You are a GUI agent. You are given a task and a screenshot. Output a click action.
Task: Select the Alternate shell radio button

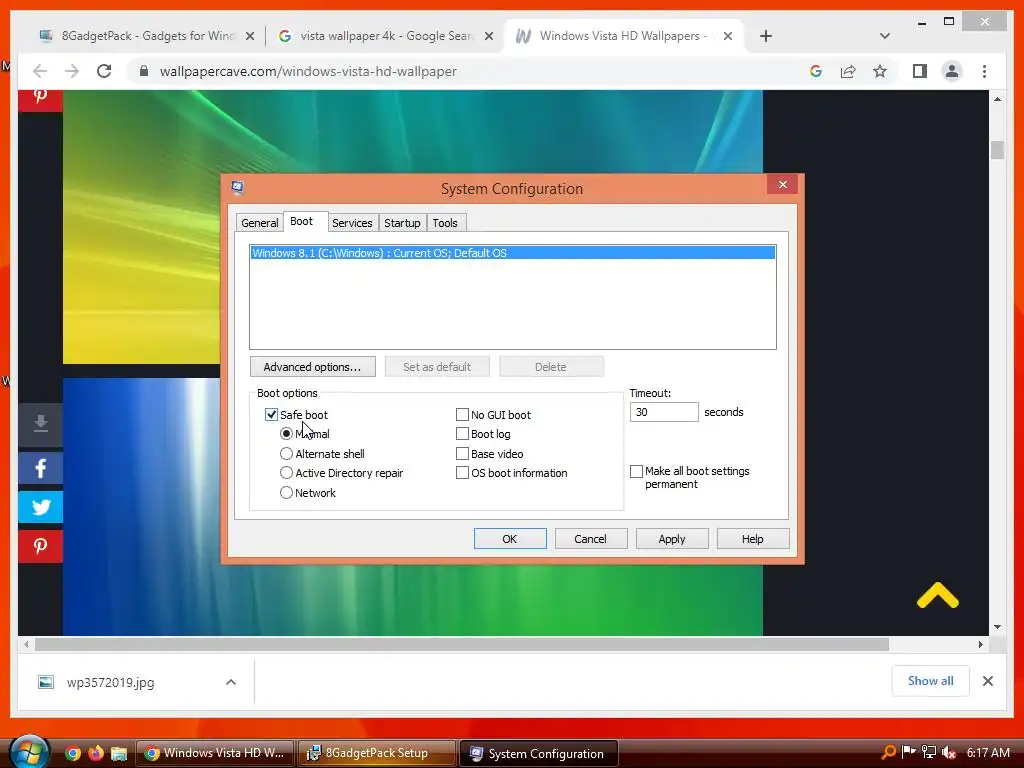(286, 453)
